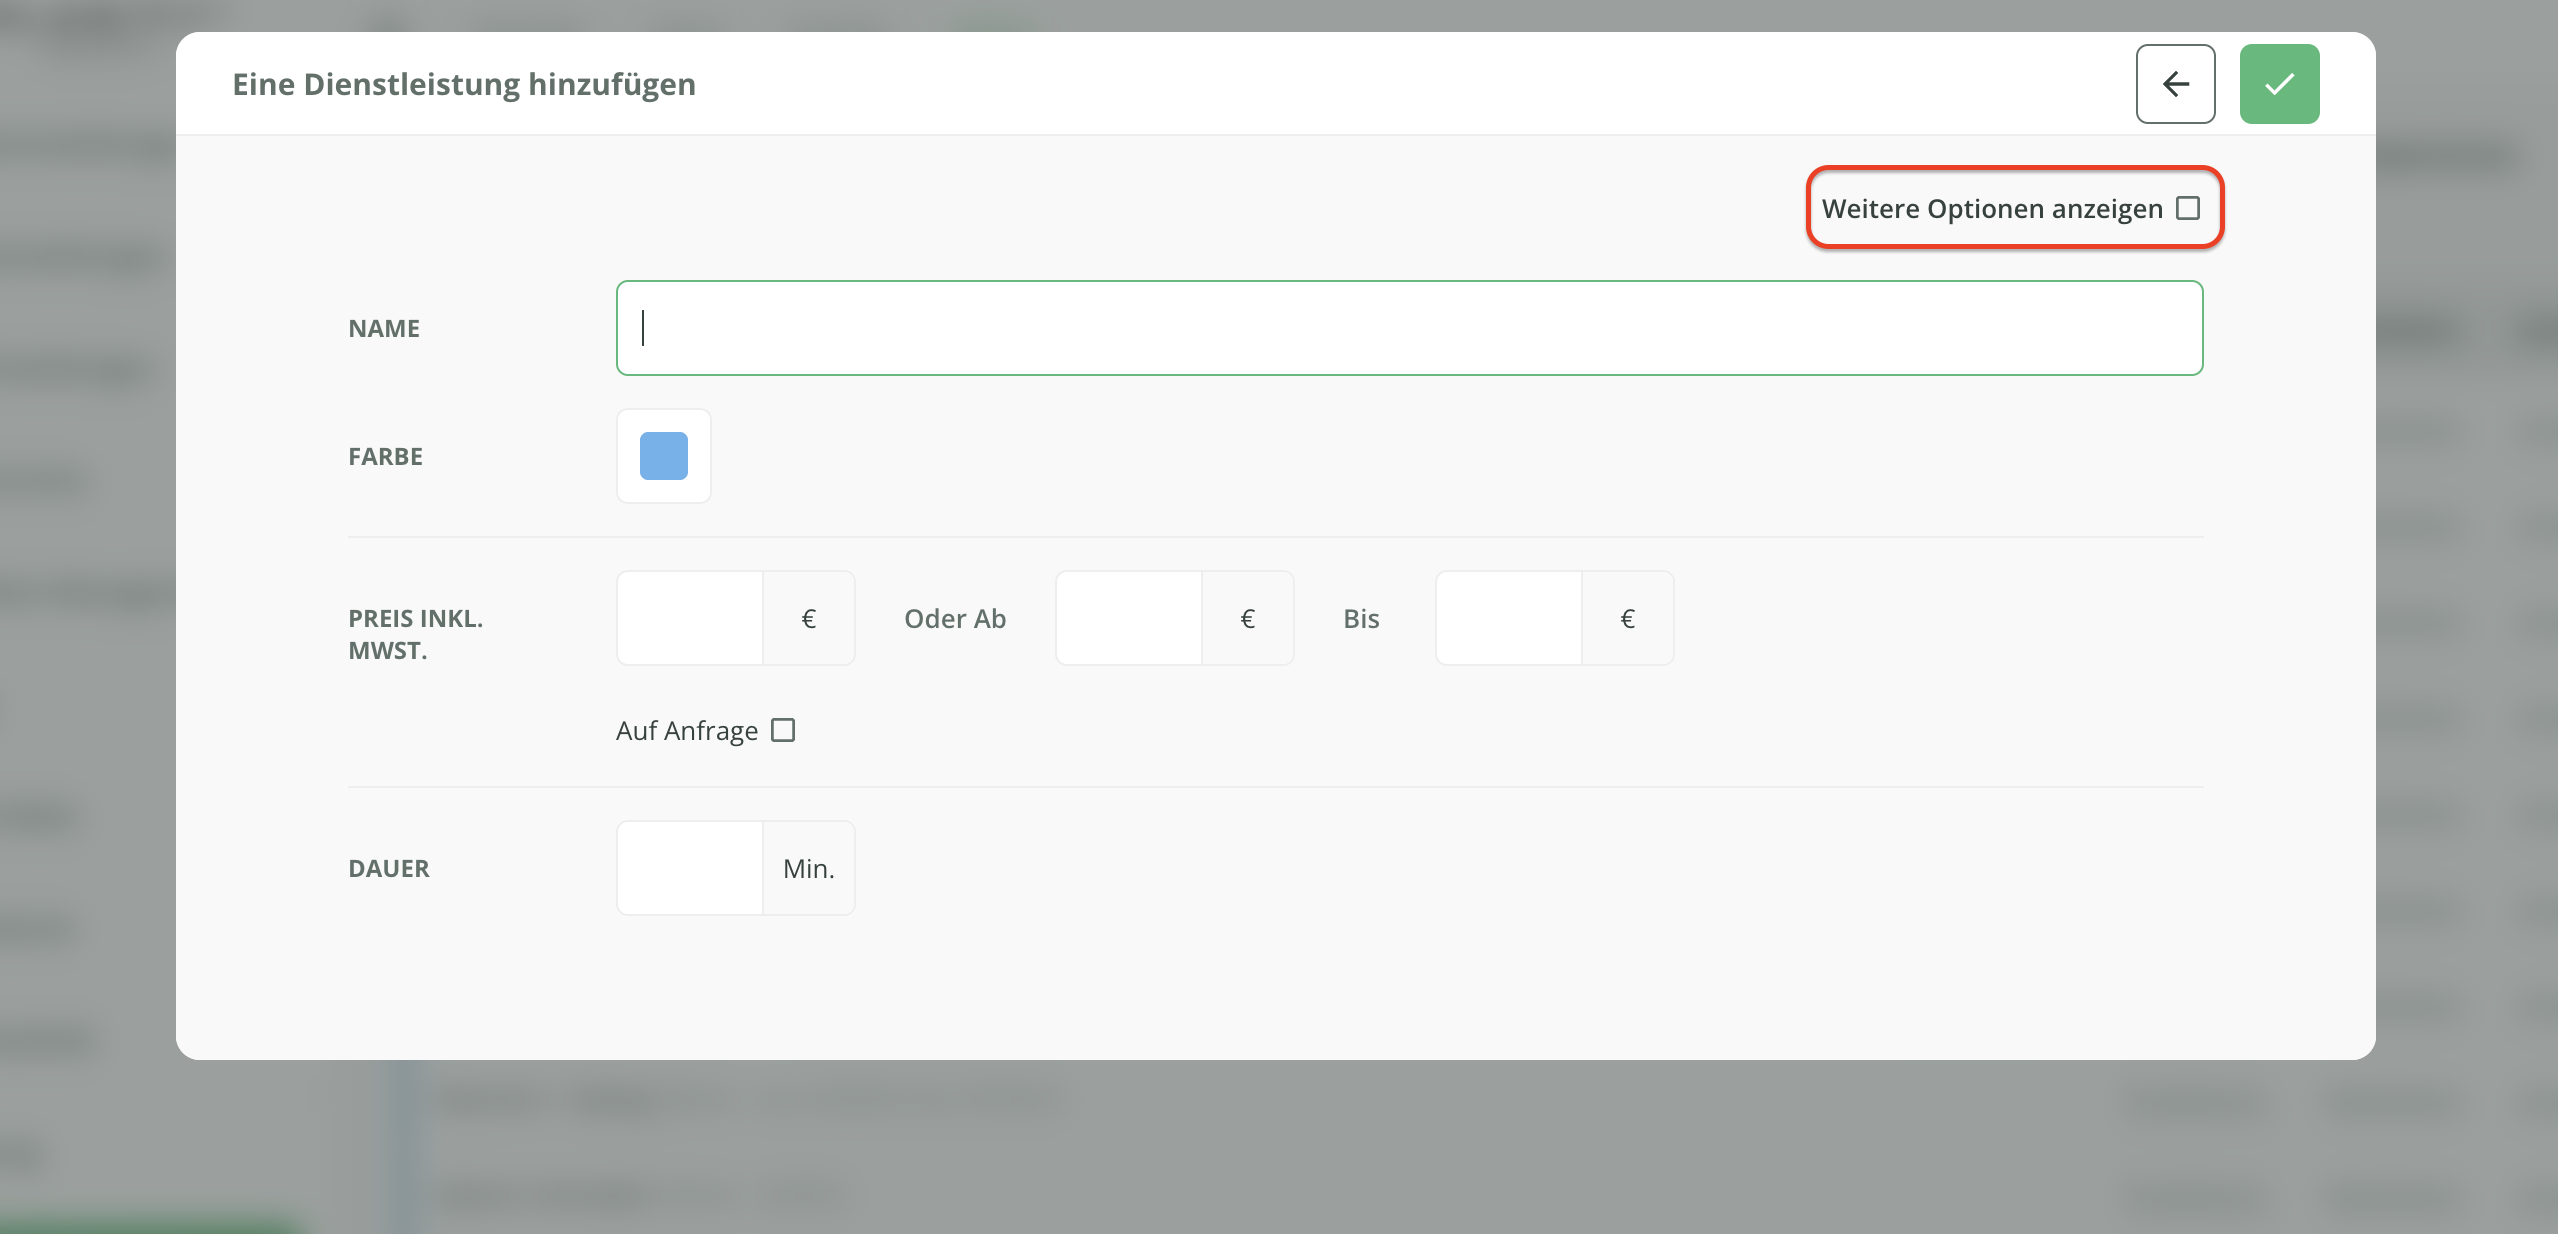Click the euro sign after Bis field
Viewport: 2558px width, 1234px height.
1627,618
